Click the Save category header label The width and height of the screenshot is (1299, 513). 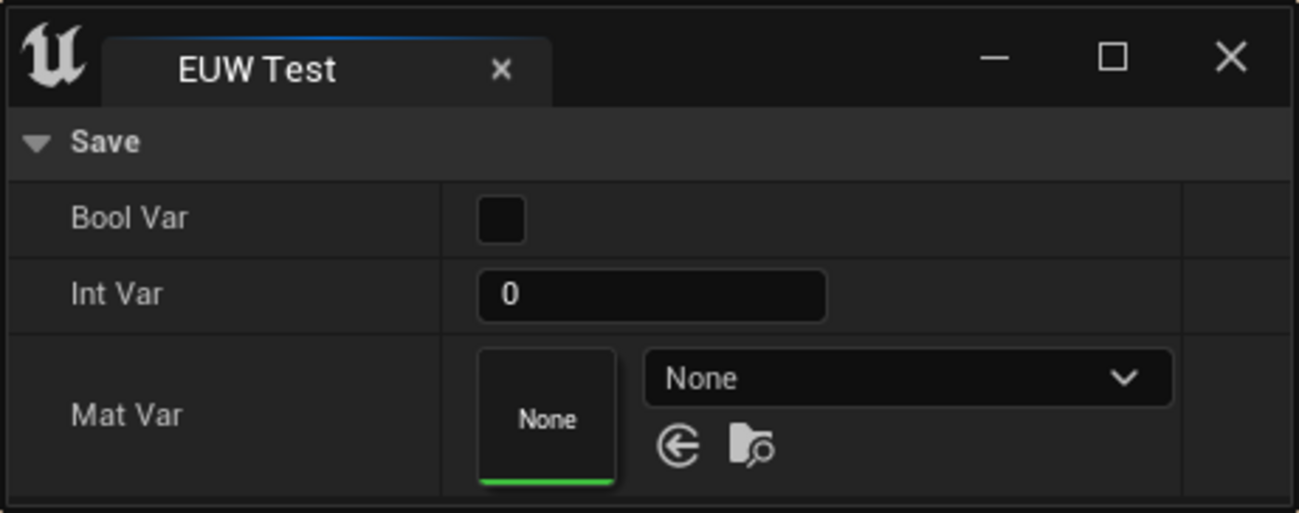pos(105,142)
